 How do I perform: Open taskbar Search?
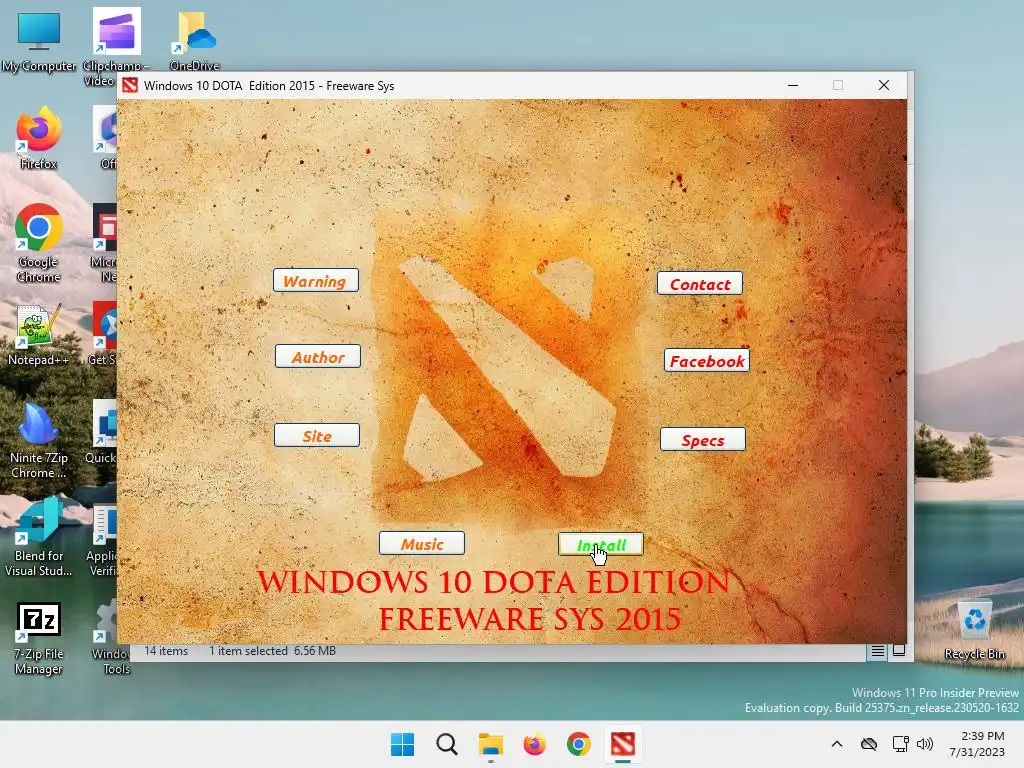[x=447, y=744]
